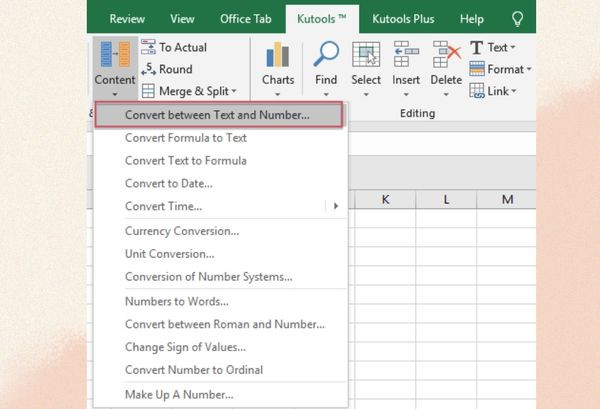Select column K header
Image resolution: width=600 pixels, height=409 pixels.
(x=385, y=199)
